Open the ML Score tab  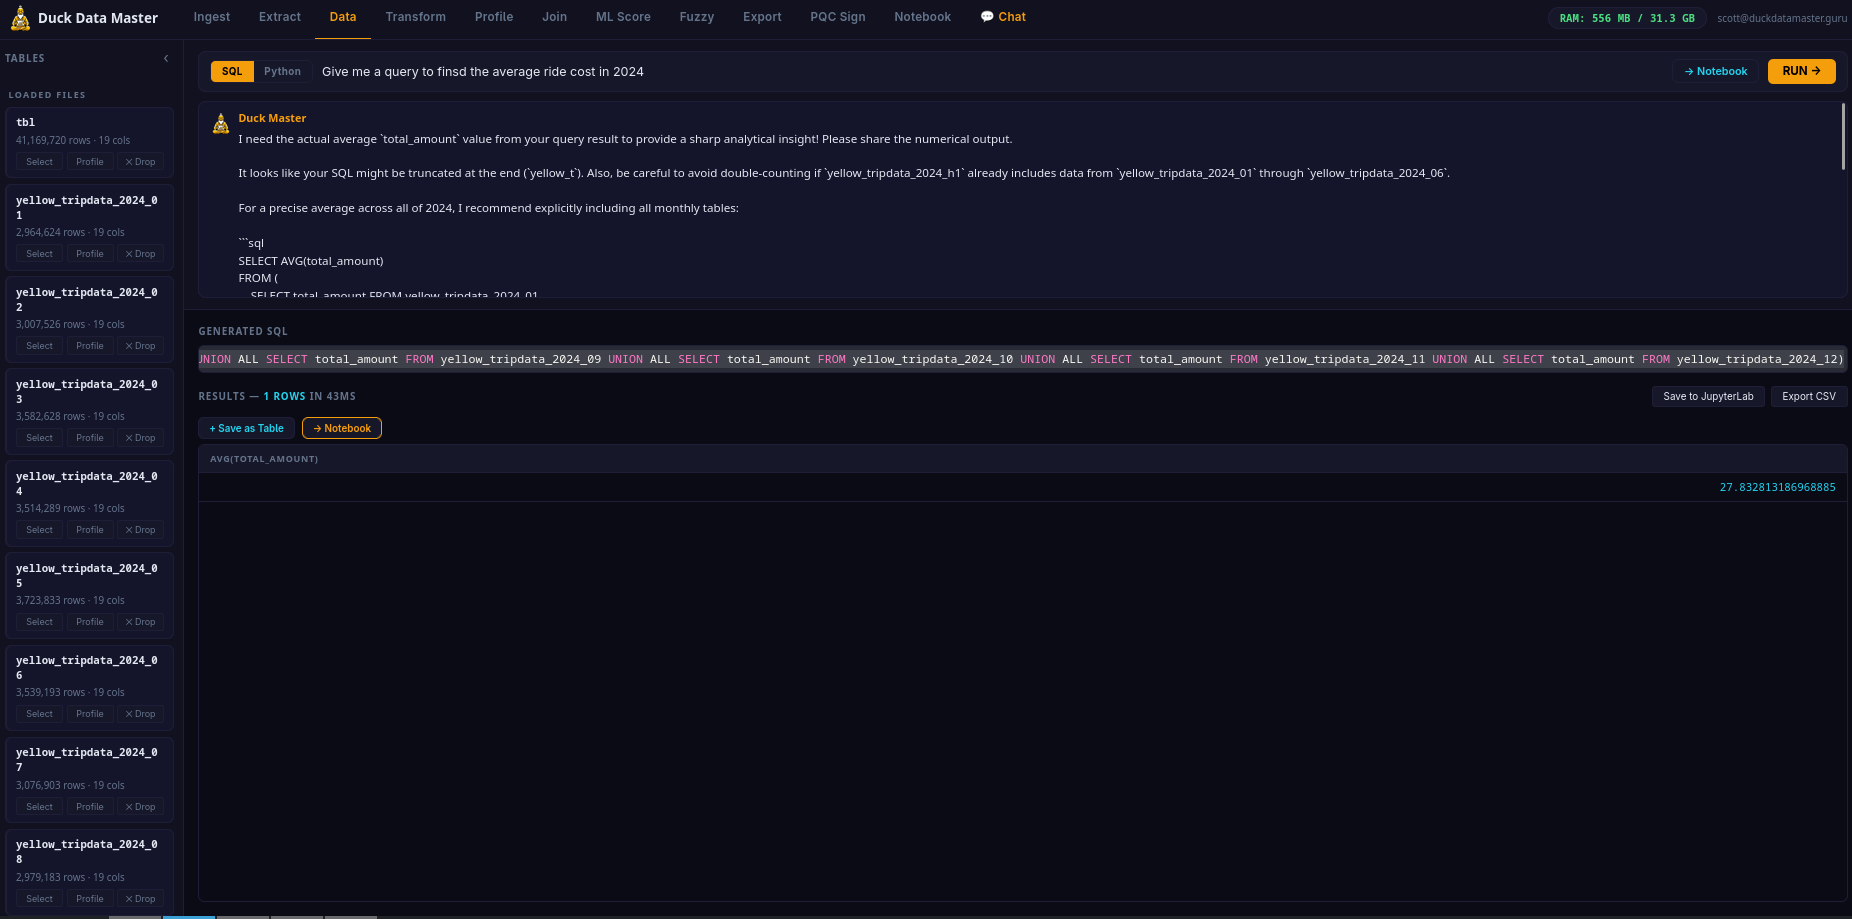[x=623, y=17]
